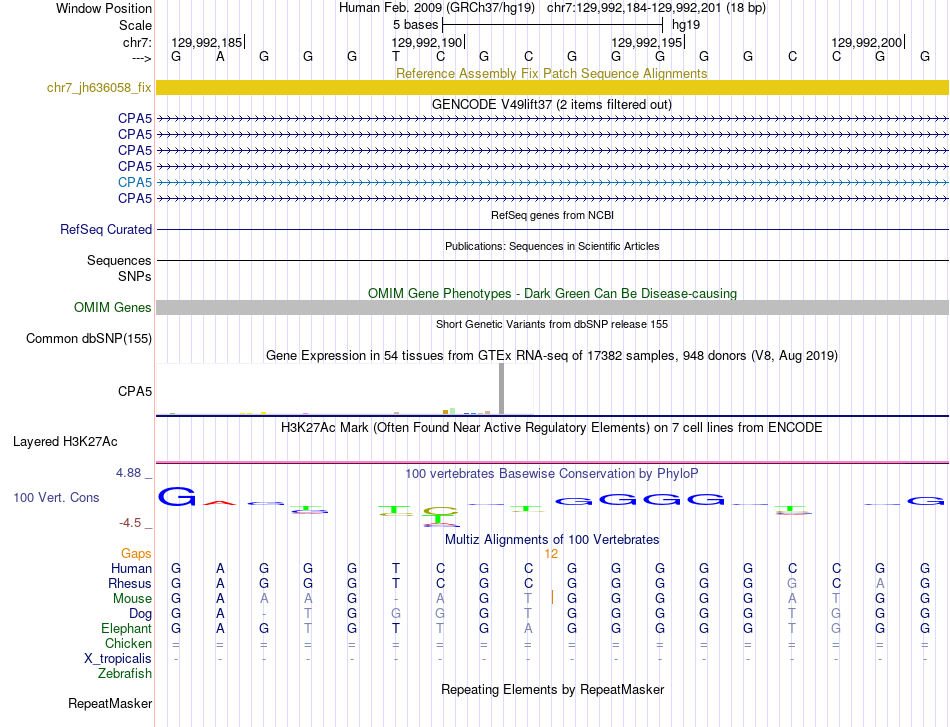Click the T base in reference sequence row
Image resolution: width=950 pixels, height=727 pixels.
pyautogui.click(x=396, y=56)
